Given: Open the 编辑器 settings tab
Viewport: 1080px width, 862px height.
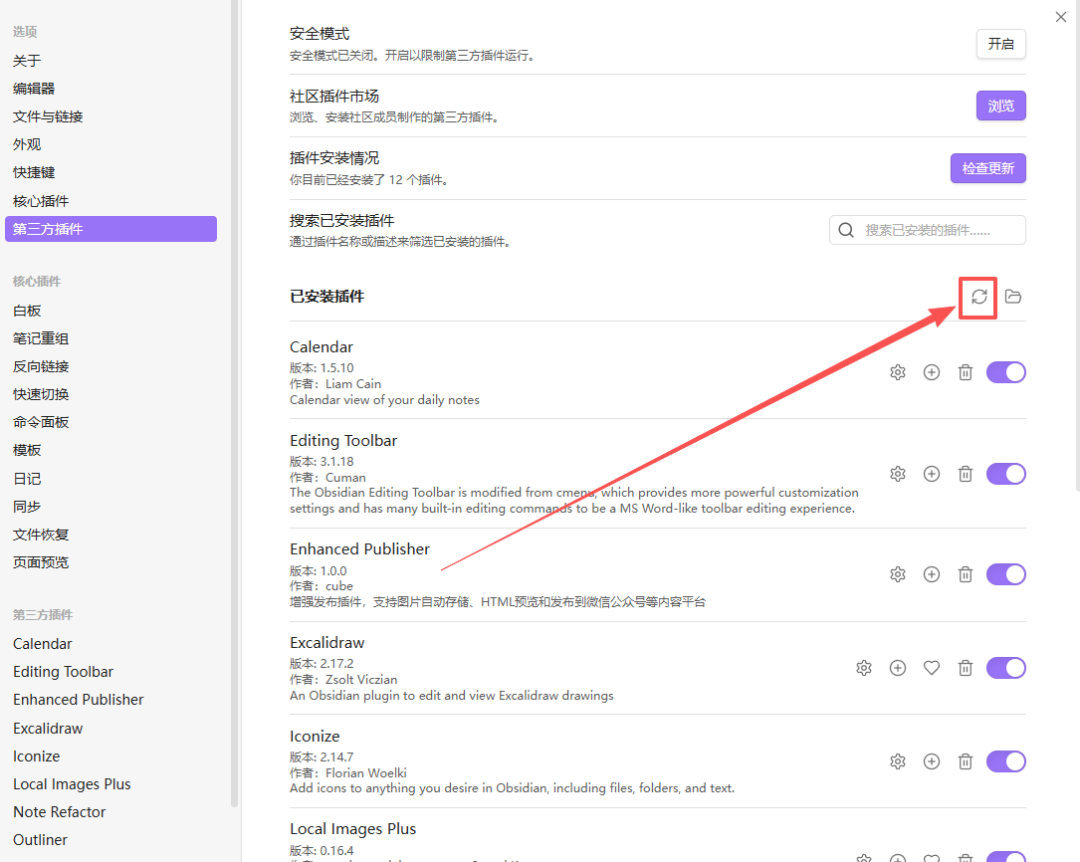Looking at the screenshot, I should tap(34, 89).
